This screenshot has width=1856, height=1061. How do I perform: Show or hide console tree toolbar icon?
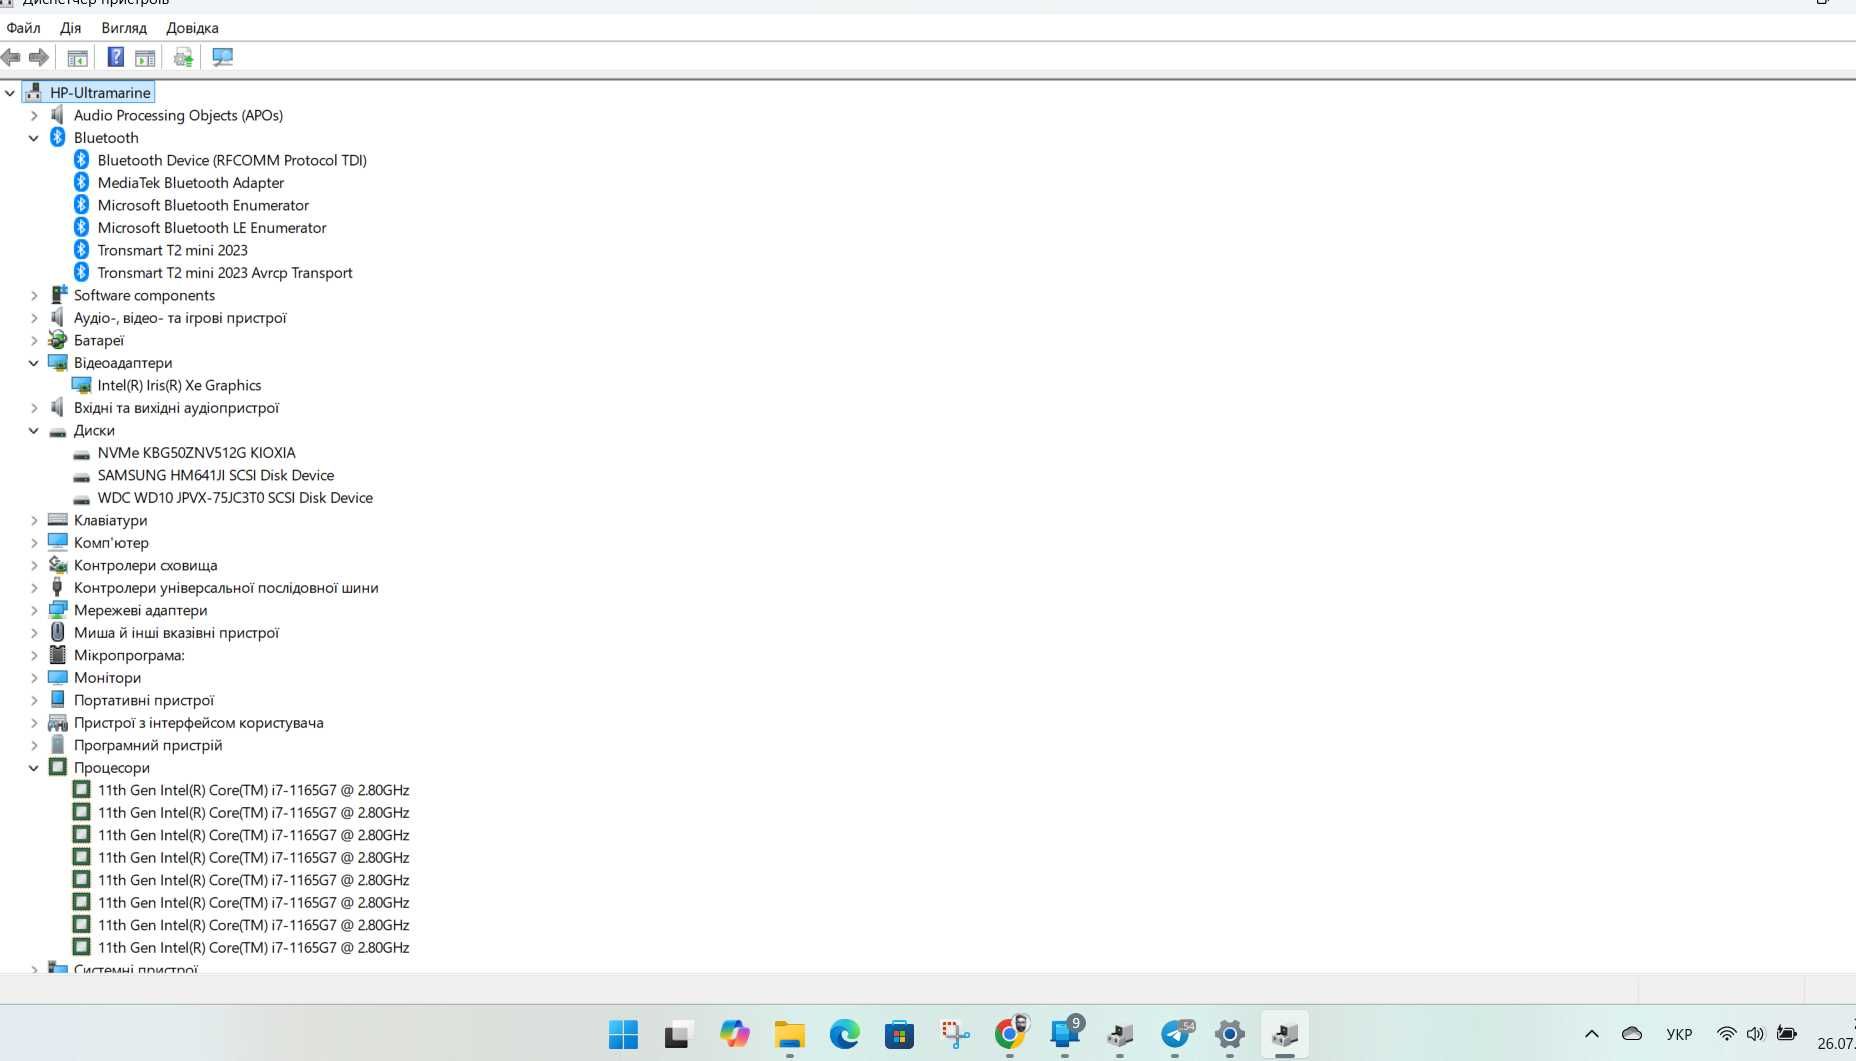click(x=77, y=58)
